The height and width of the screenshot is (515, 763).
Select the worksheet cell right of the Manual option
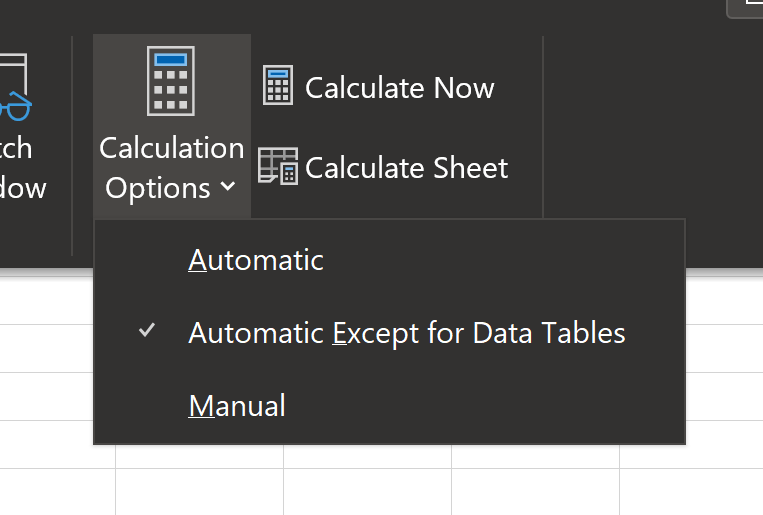click(724, 396)
